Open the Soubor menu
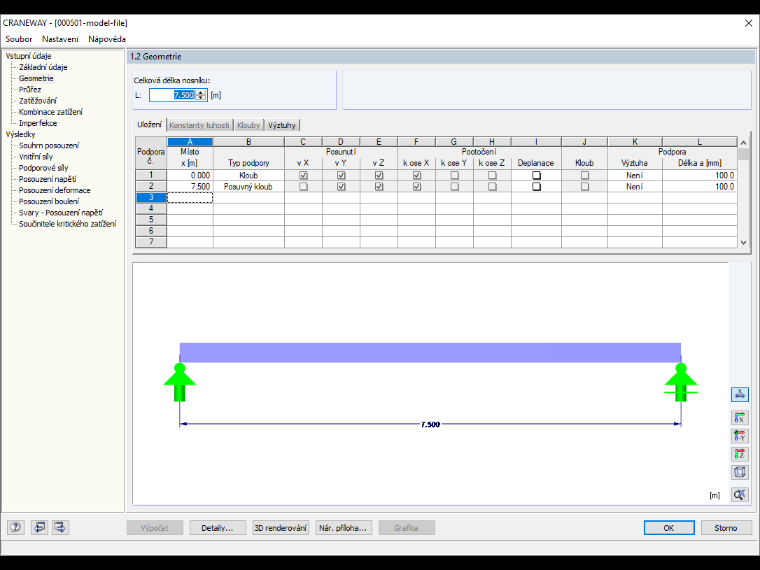760x570 pixels. click(x=18, y=39)
